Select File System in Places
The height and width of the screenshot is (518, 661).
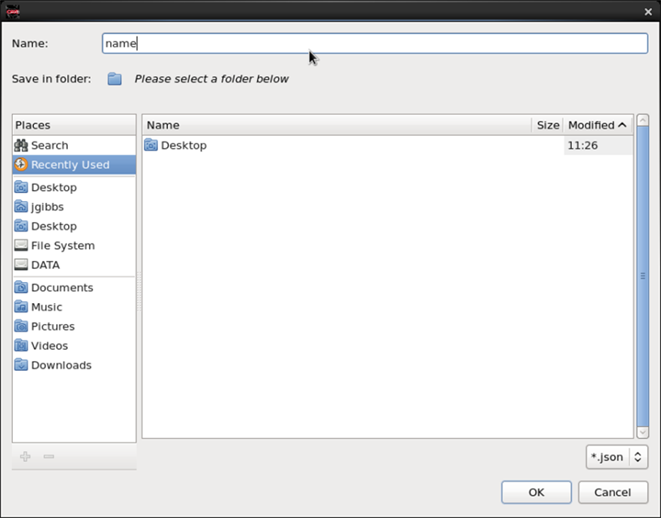(74, 245)
